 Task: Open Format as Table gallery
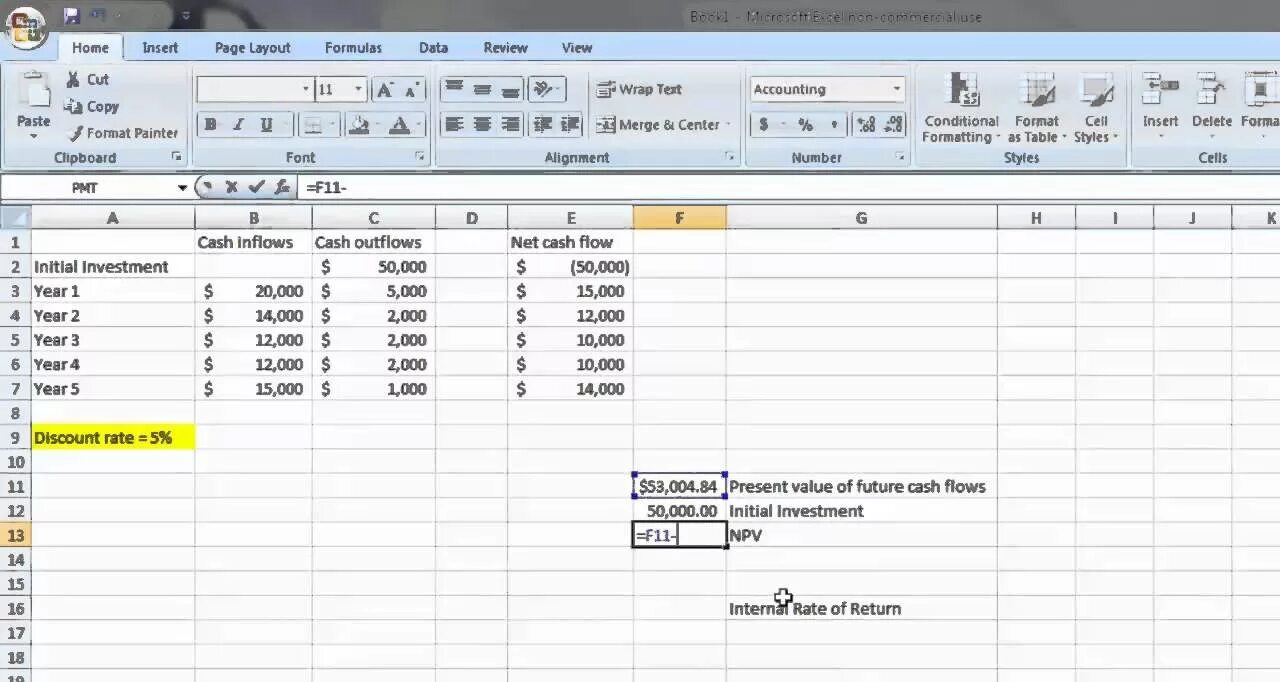pyautogui.click(x=1037, y=108)
